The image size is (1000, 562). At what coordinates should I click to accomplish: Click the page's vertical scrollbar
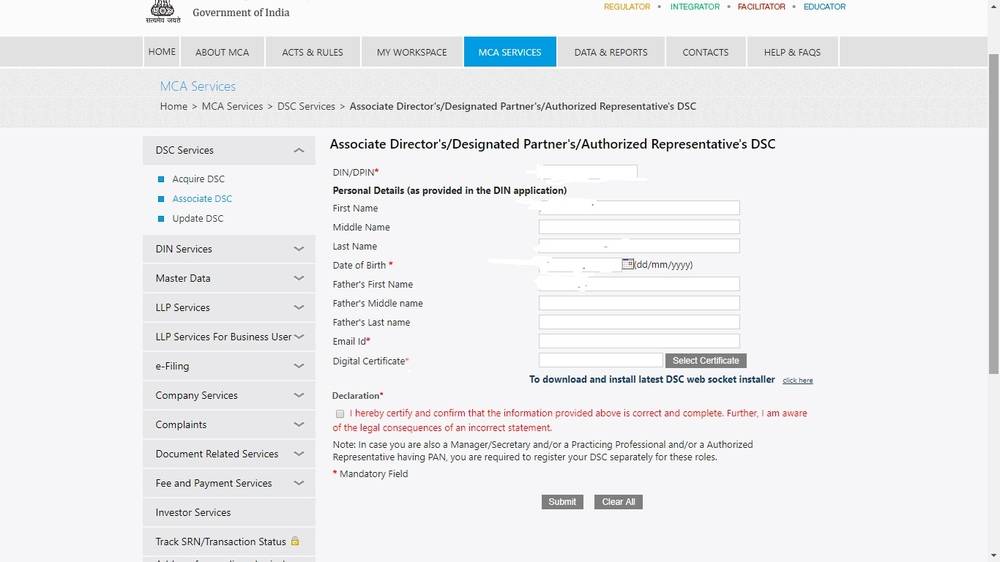[x=992, y=200]
